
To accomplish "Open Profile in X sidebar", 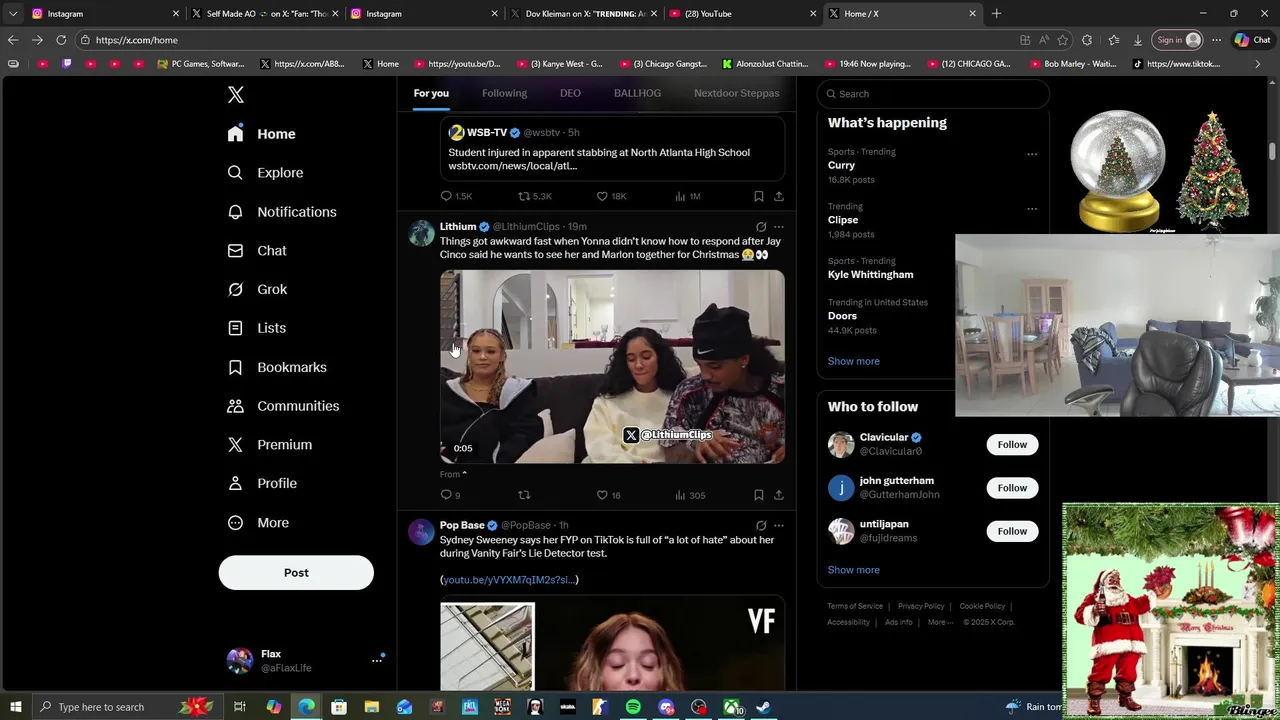I will 262,483.
